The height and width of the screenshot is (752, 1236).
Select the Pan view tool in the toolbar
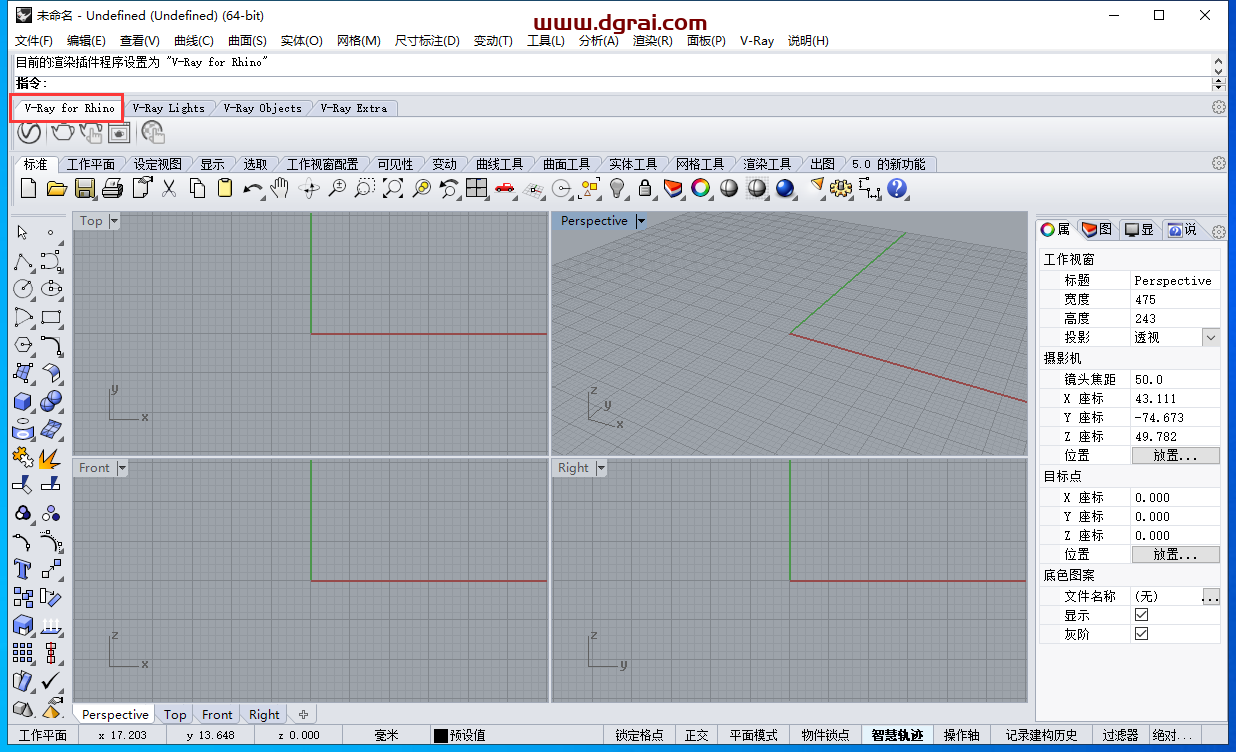pos(278,188)
